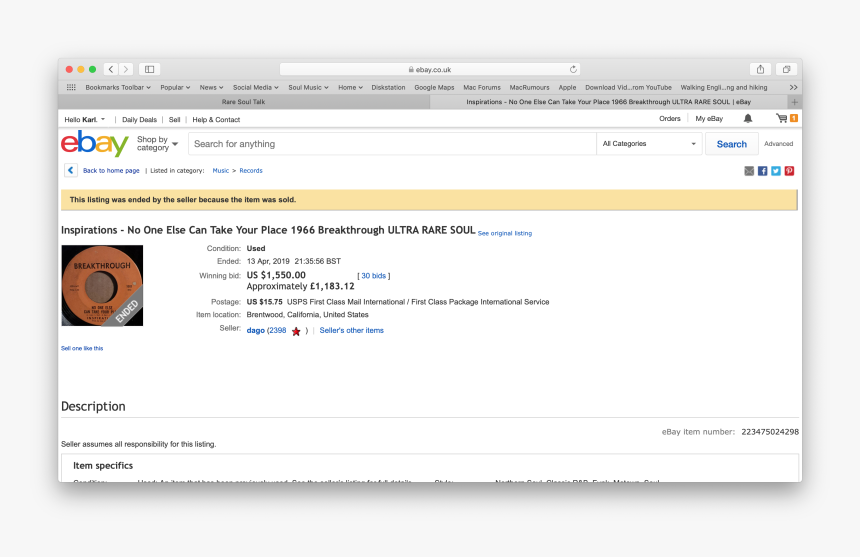Open seller dago's profile link
This screenshot has width=860, height=557.
(256, 331)
